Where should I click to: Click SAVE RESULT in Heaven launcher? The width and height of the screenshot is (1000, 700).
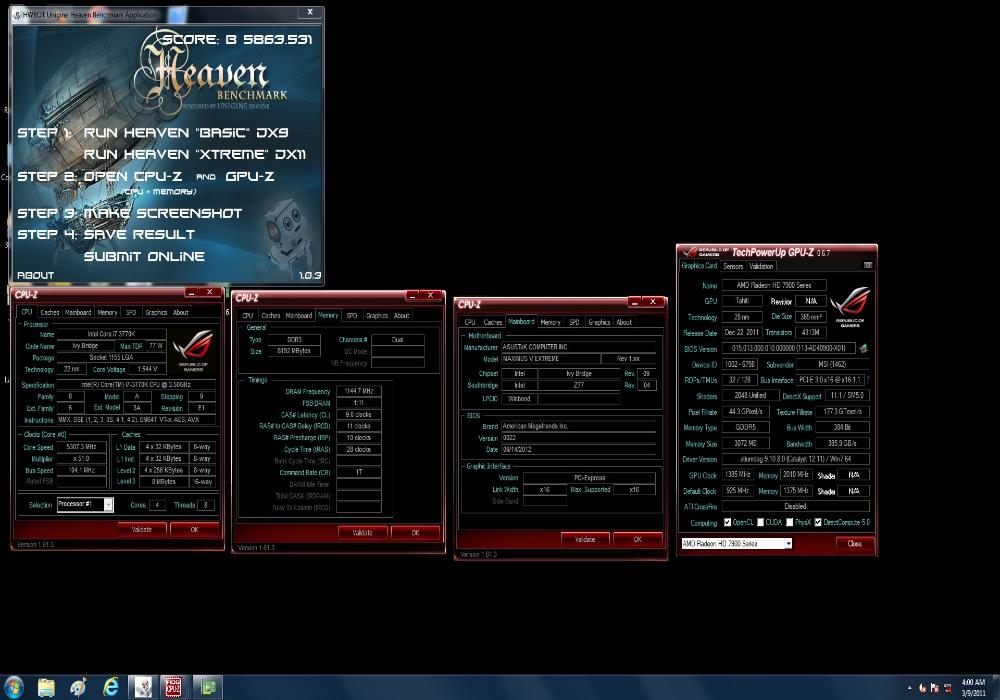(139, 235)
